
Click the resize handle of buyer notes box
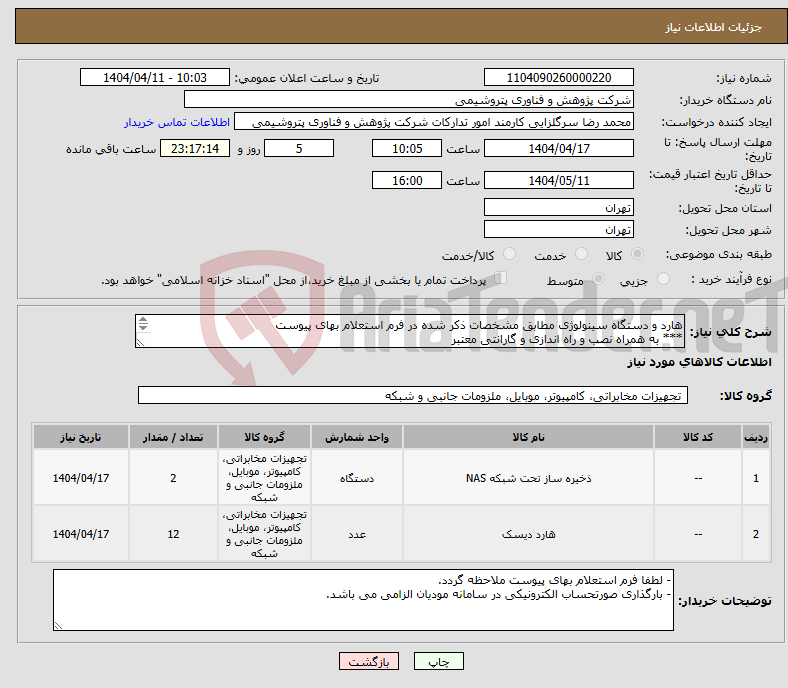pyautogui.click(x=58, y=626)
